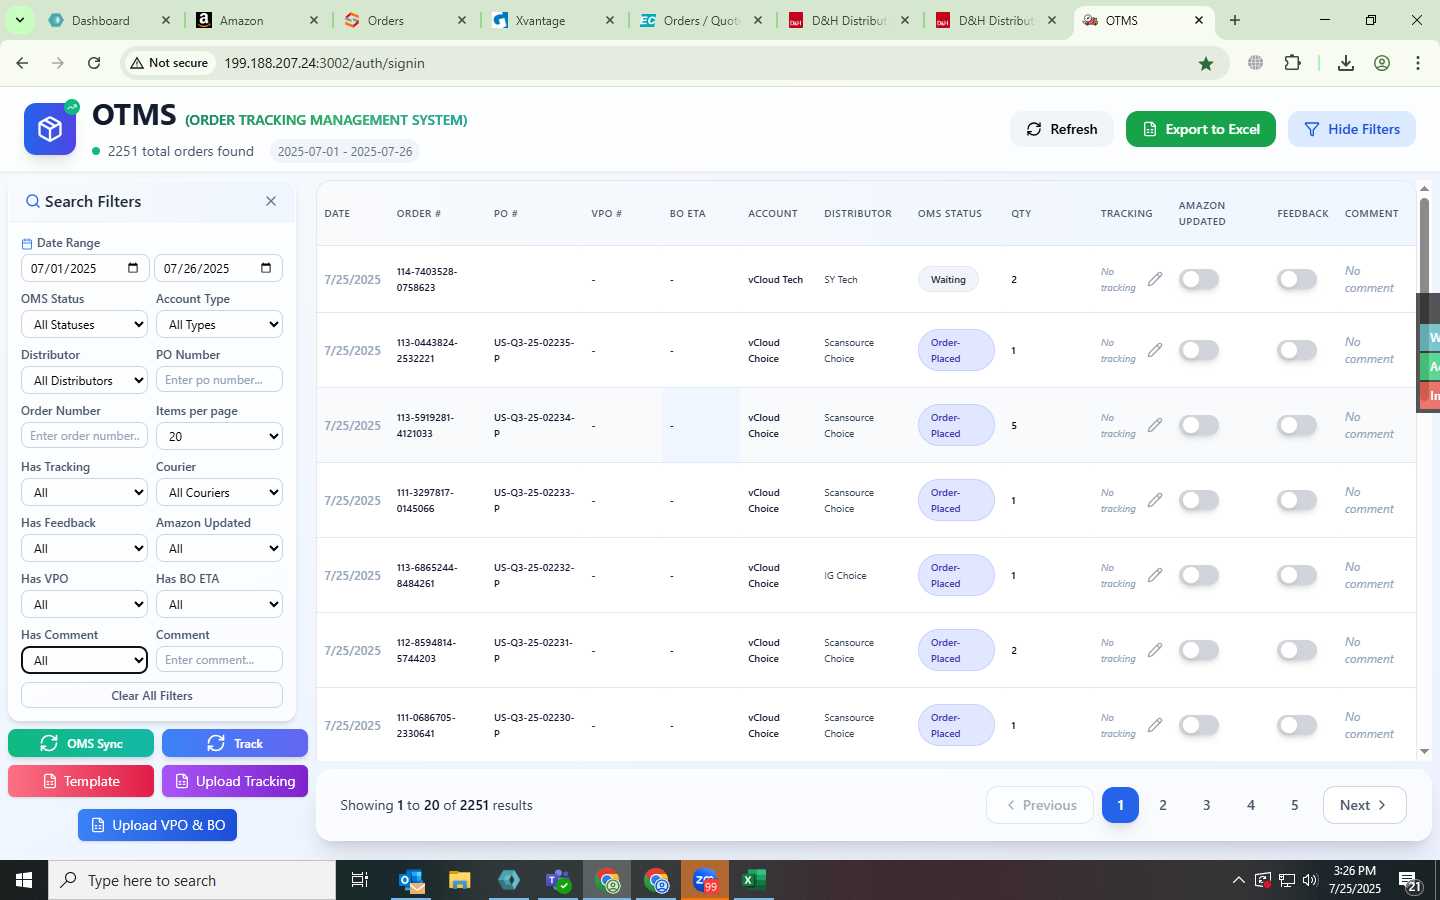Click the OTMS package logo icon
This screenshot has height=900, width=1440.
point(50,129)
